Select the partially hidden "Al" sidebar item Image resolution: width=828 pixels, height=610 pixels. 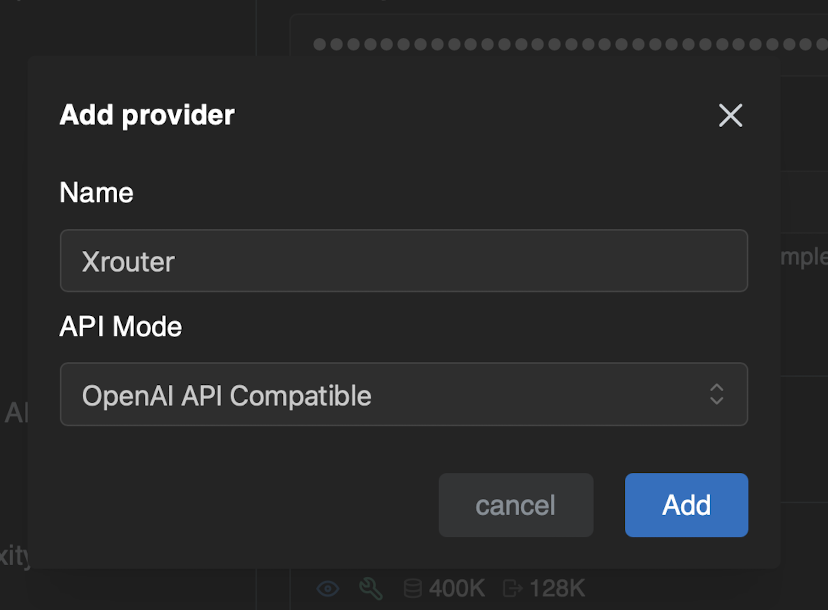pyautogui.click(x=15, y=413)
